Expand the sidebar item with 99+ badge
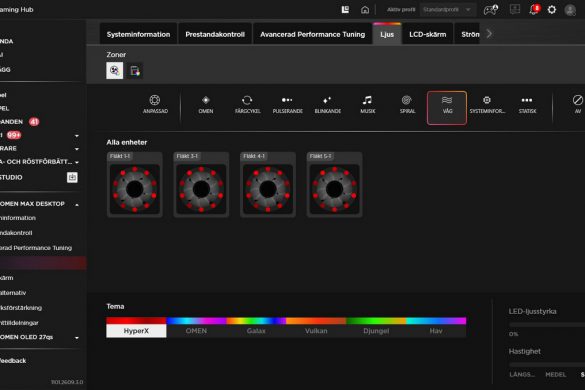The height and width of the screenshot is (390, 585). [x=76, y=135]
